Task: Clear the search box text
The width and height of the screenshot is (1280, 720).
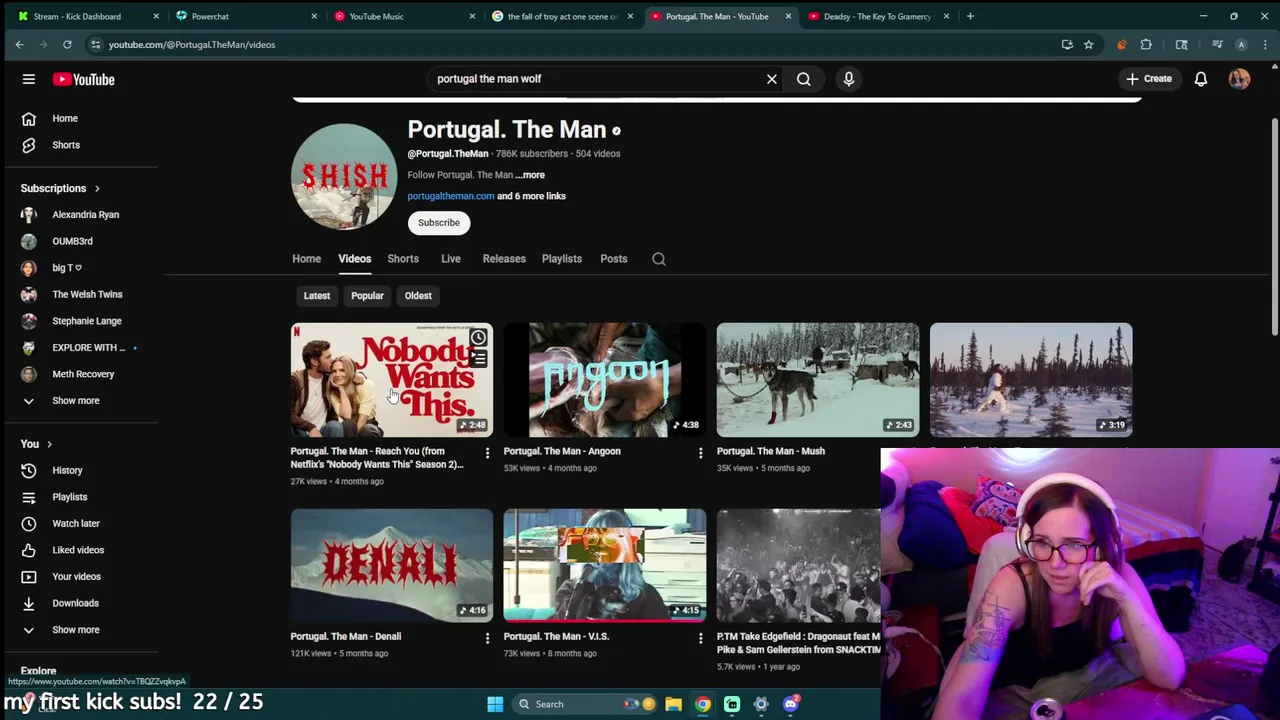Action: (x=772, y=79)
